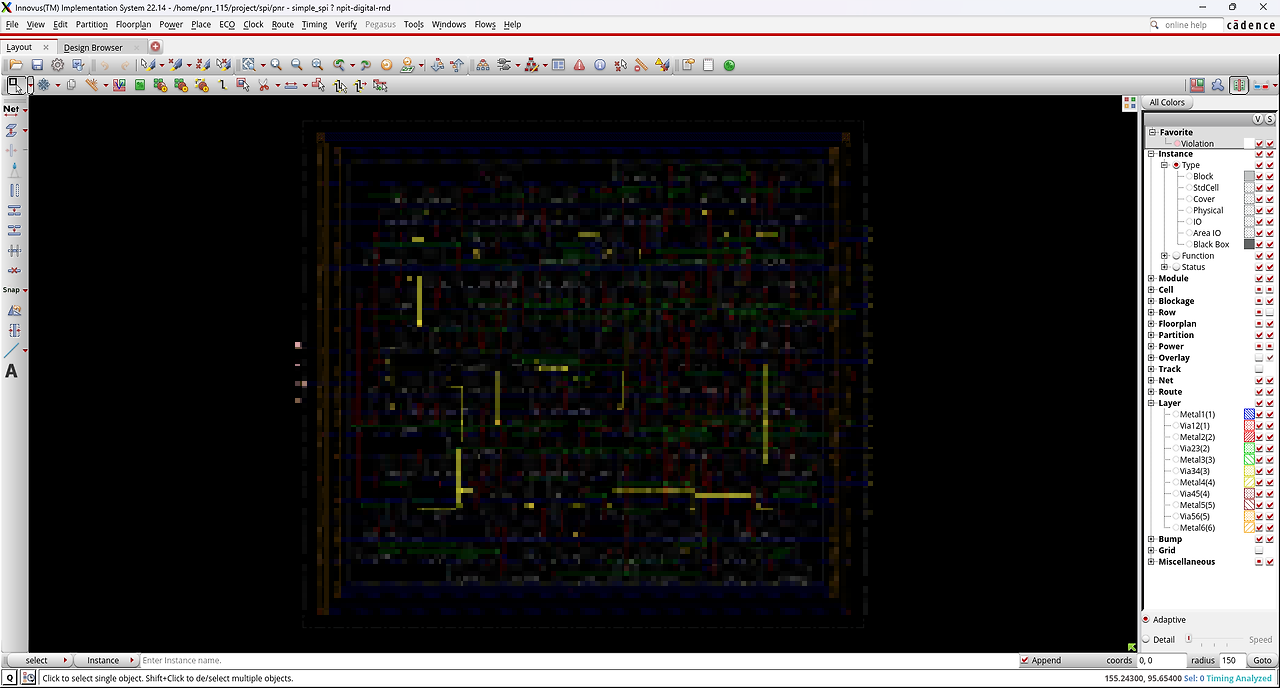Toggle the Append checkbox
The image size is (1280, 688).
(1025, 660)
